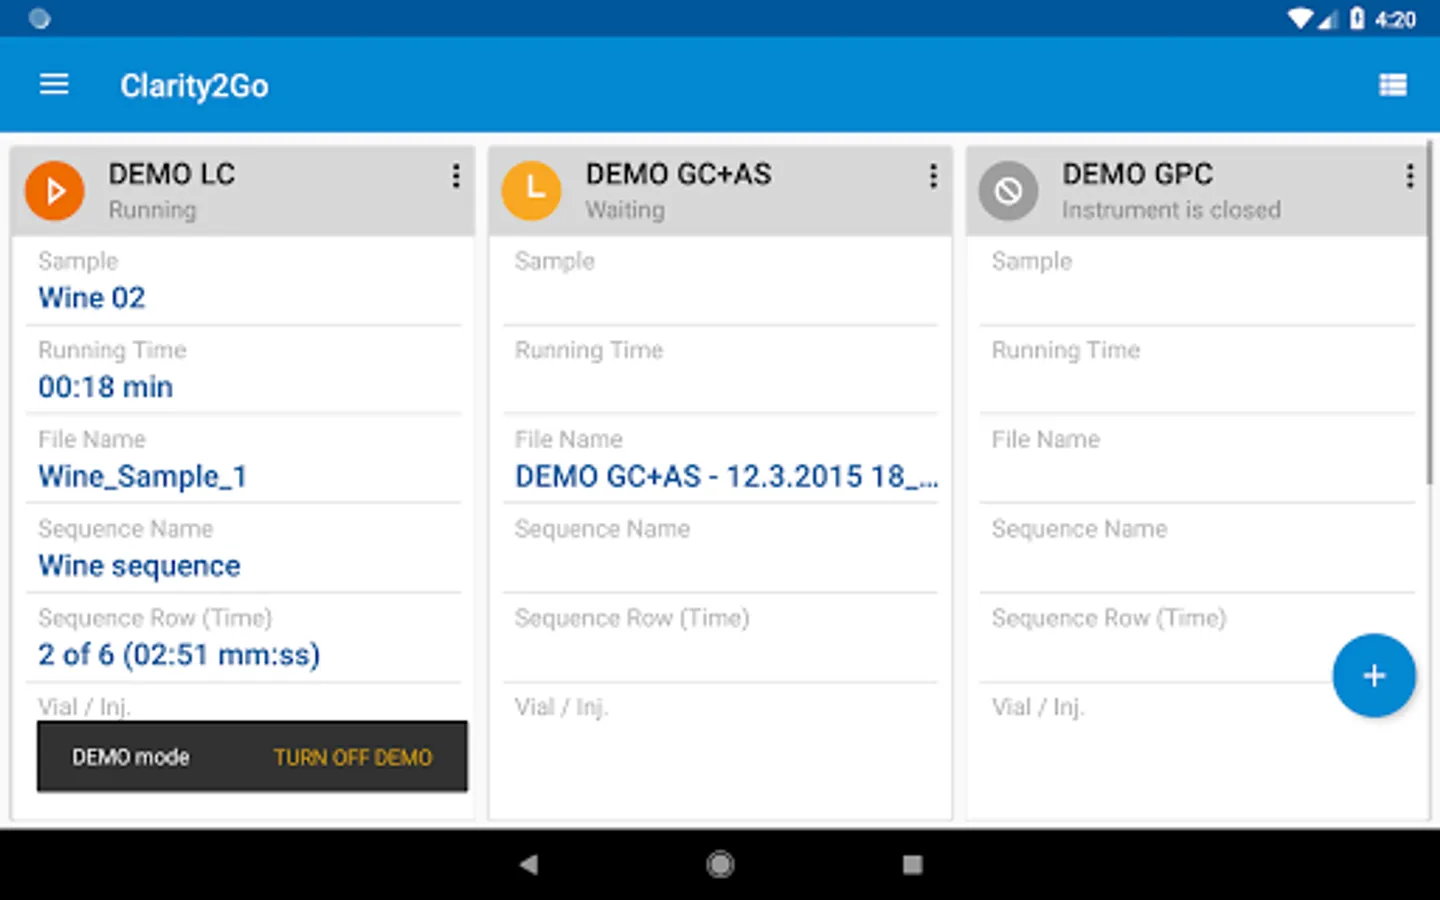Select the DEMO GPC card title
Image resolution: width=1440 pixels, height=900 pixels.
pos(1138,174)
